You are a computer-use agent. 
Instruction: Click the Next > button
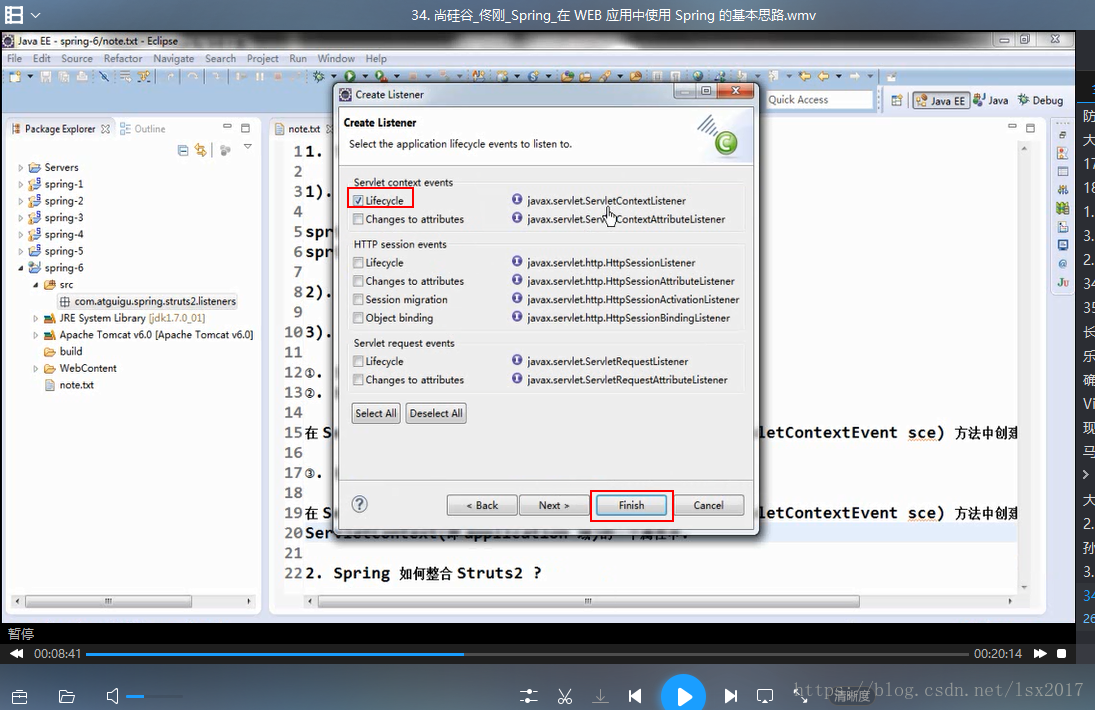click(554, 505)
